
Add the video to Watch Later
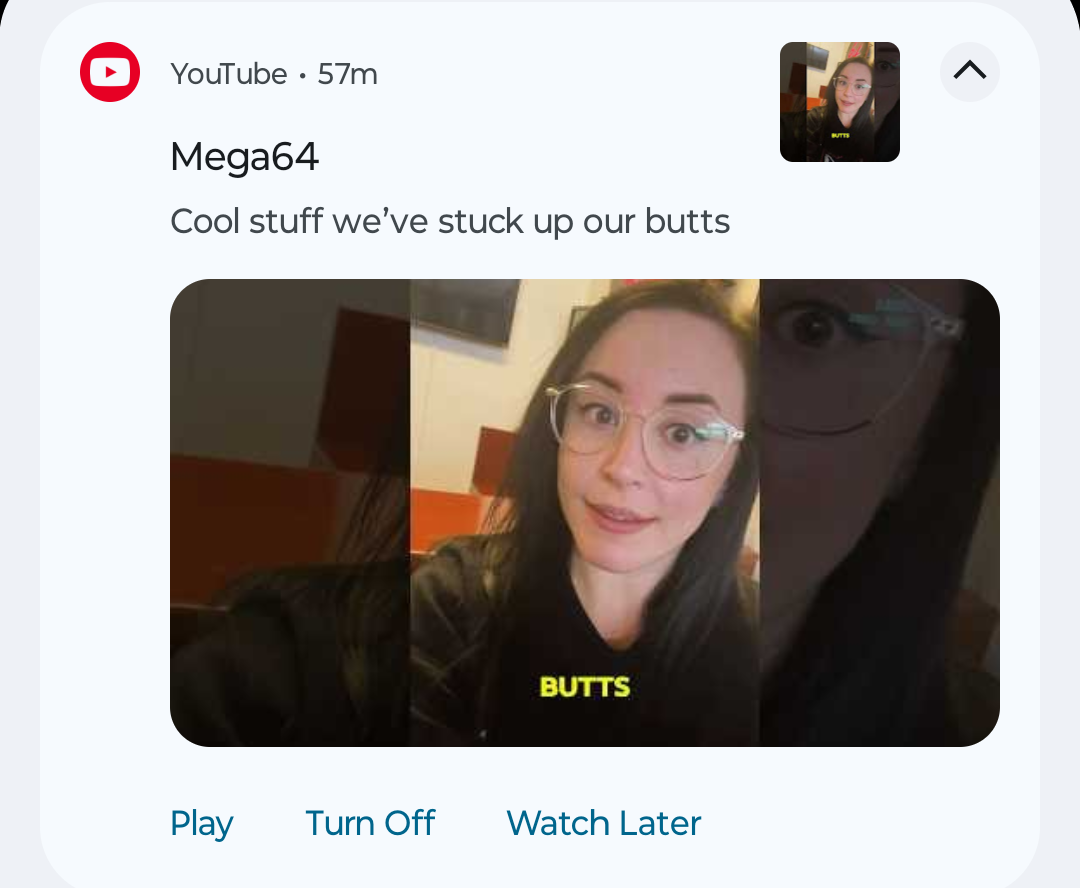603,823
